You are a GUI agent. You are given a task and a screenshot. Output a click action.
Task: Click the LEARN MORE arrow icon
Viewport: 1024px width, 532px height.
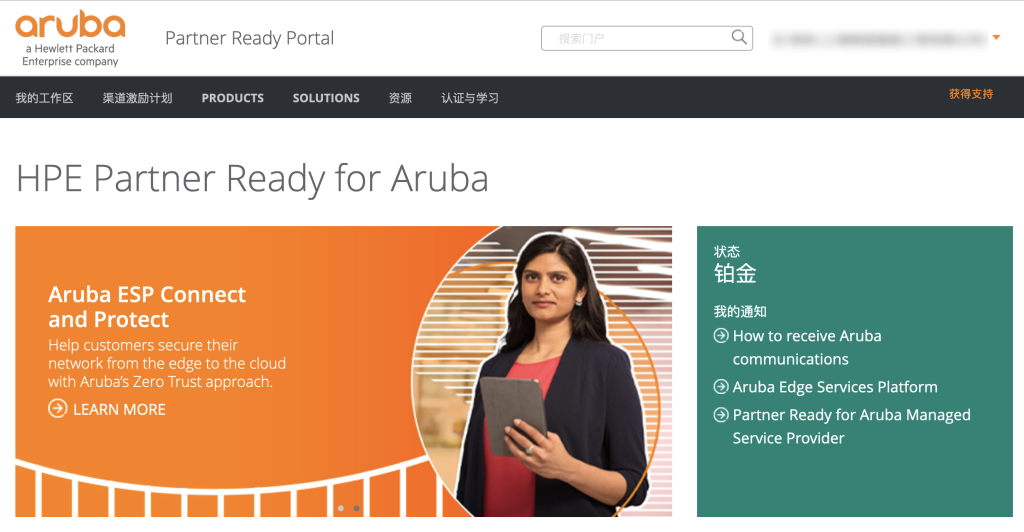57,409
